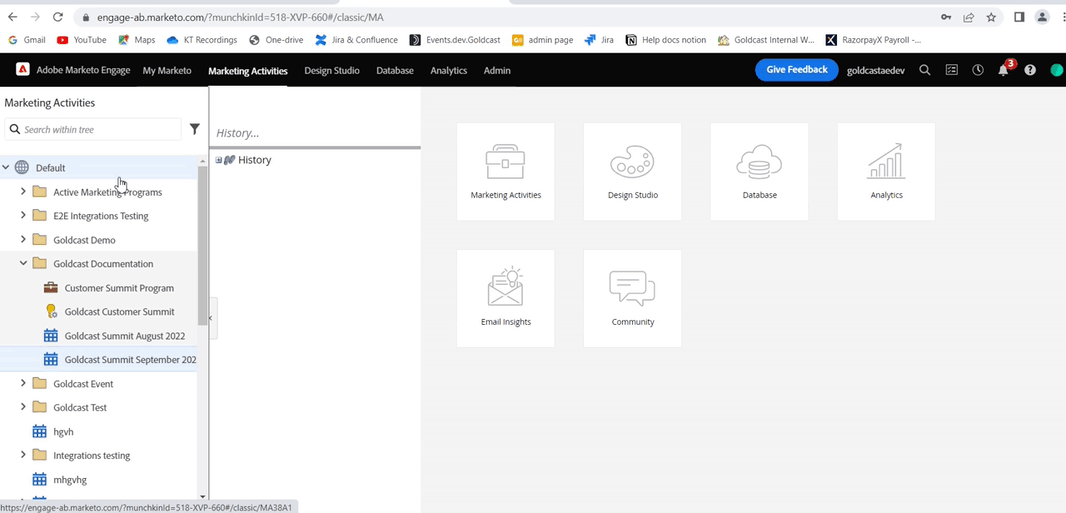
Task: Expand the History tree node
Action: [x=219, y=160]
